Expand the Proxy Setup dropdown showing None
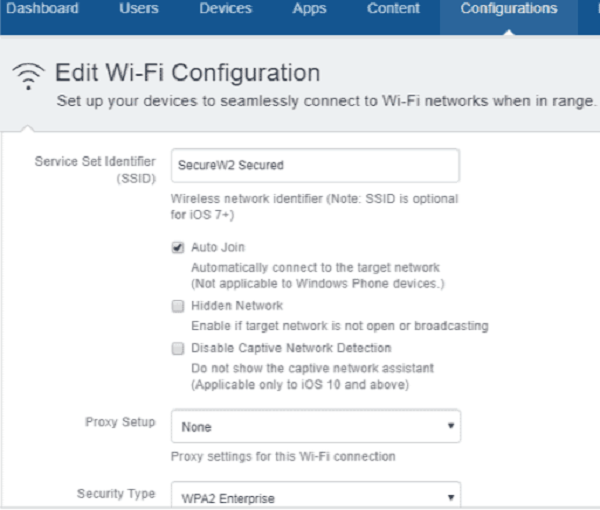This screenshot has height=510, width=600. [x=315, y=426]
